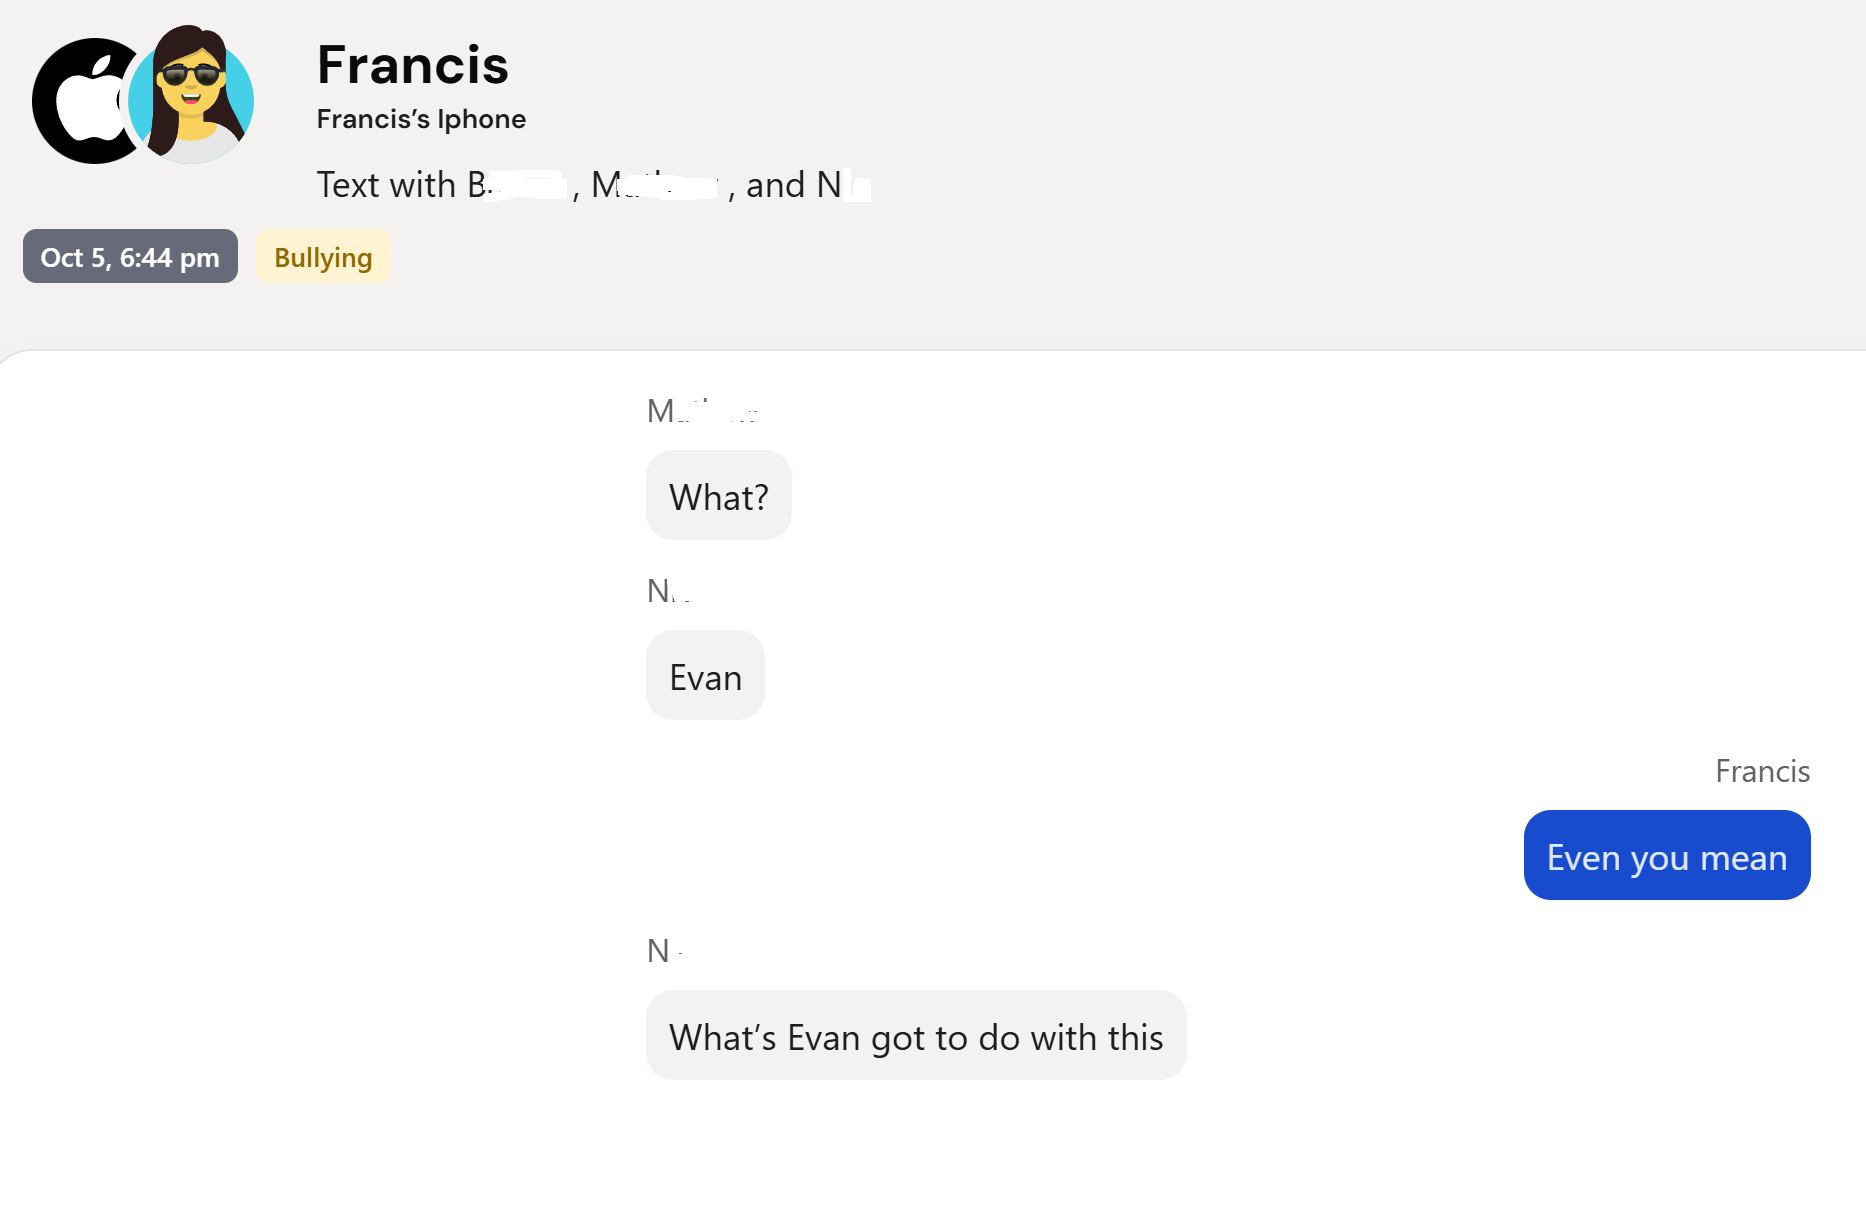1866x1219 pixels.
Task: Open the 'What's Evan got to do with this' message
Action: point(915,1036)
